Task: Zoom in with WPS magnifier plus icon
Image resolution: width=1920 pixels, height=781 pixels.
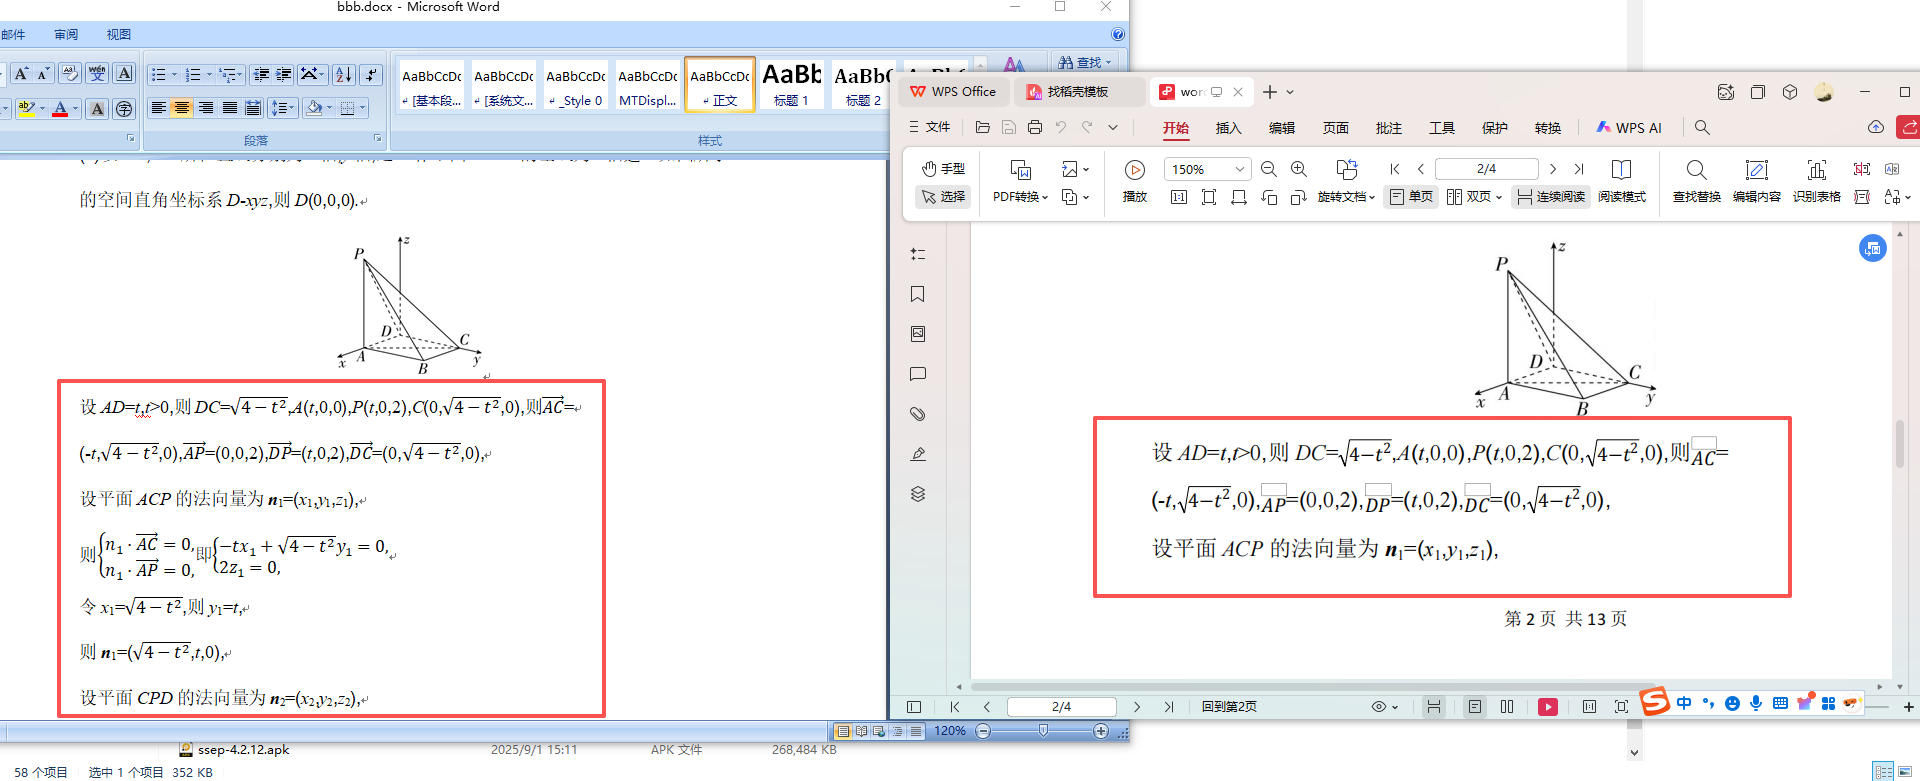Action: [x=1299, y=169]
